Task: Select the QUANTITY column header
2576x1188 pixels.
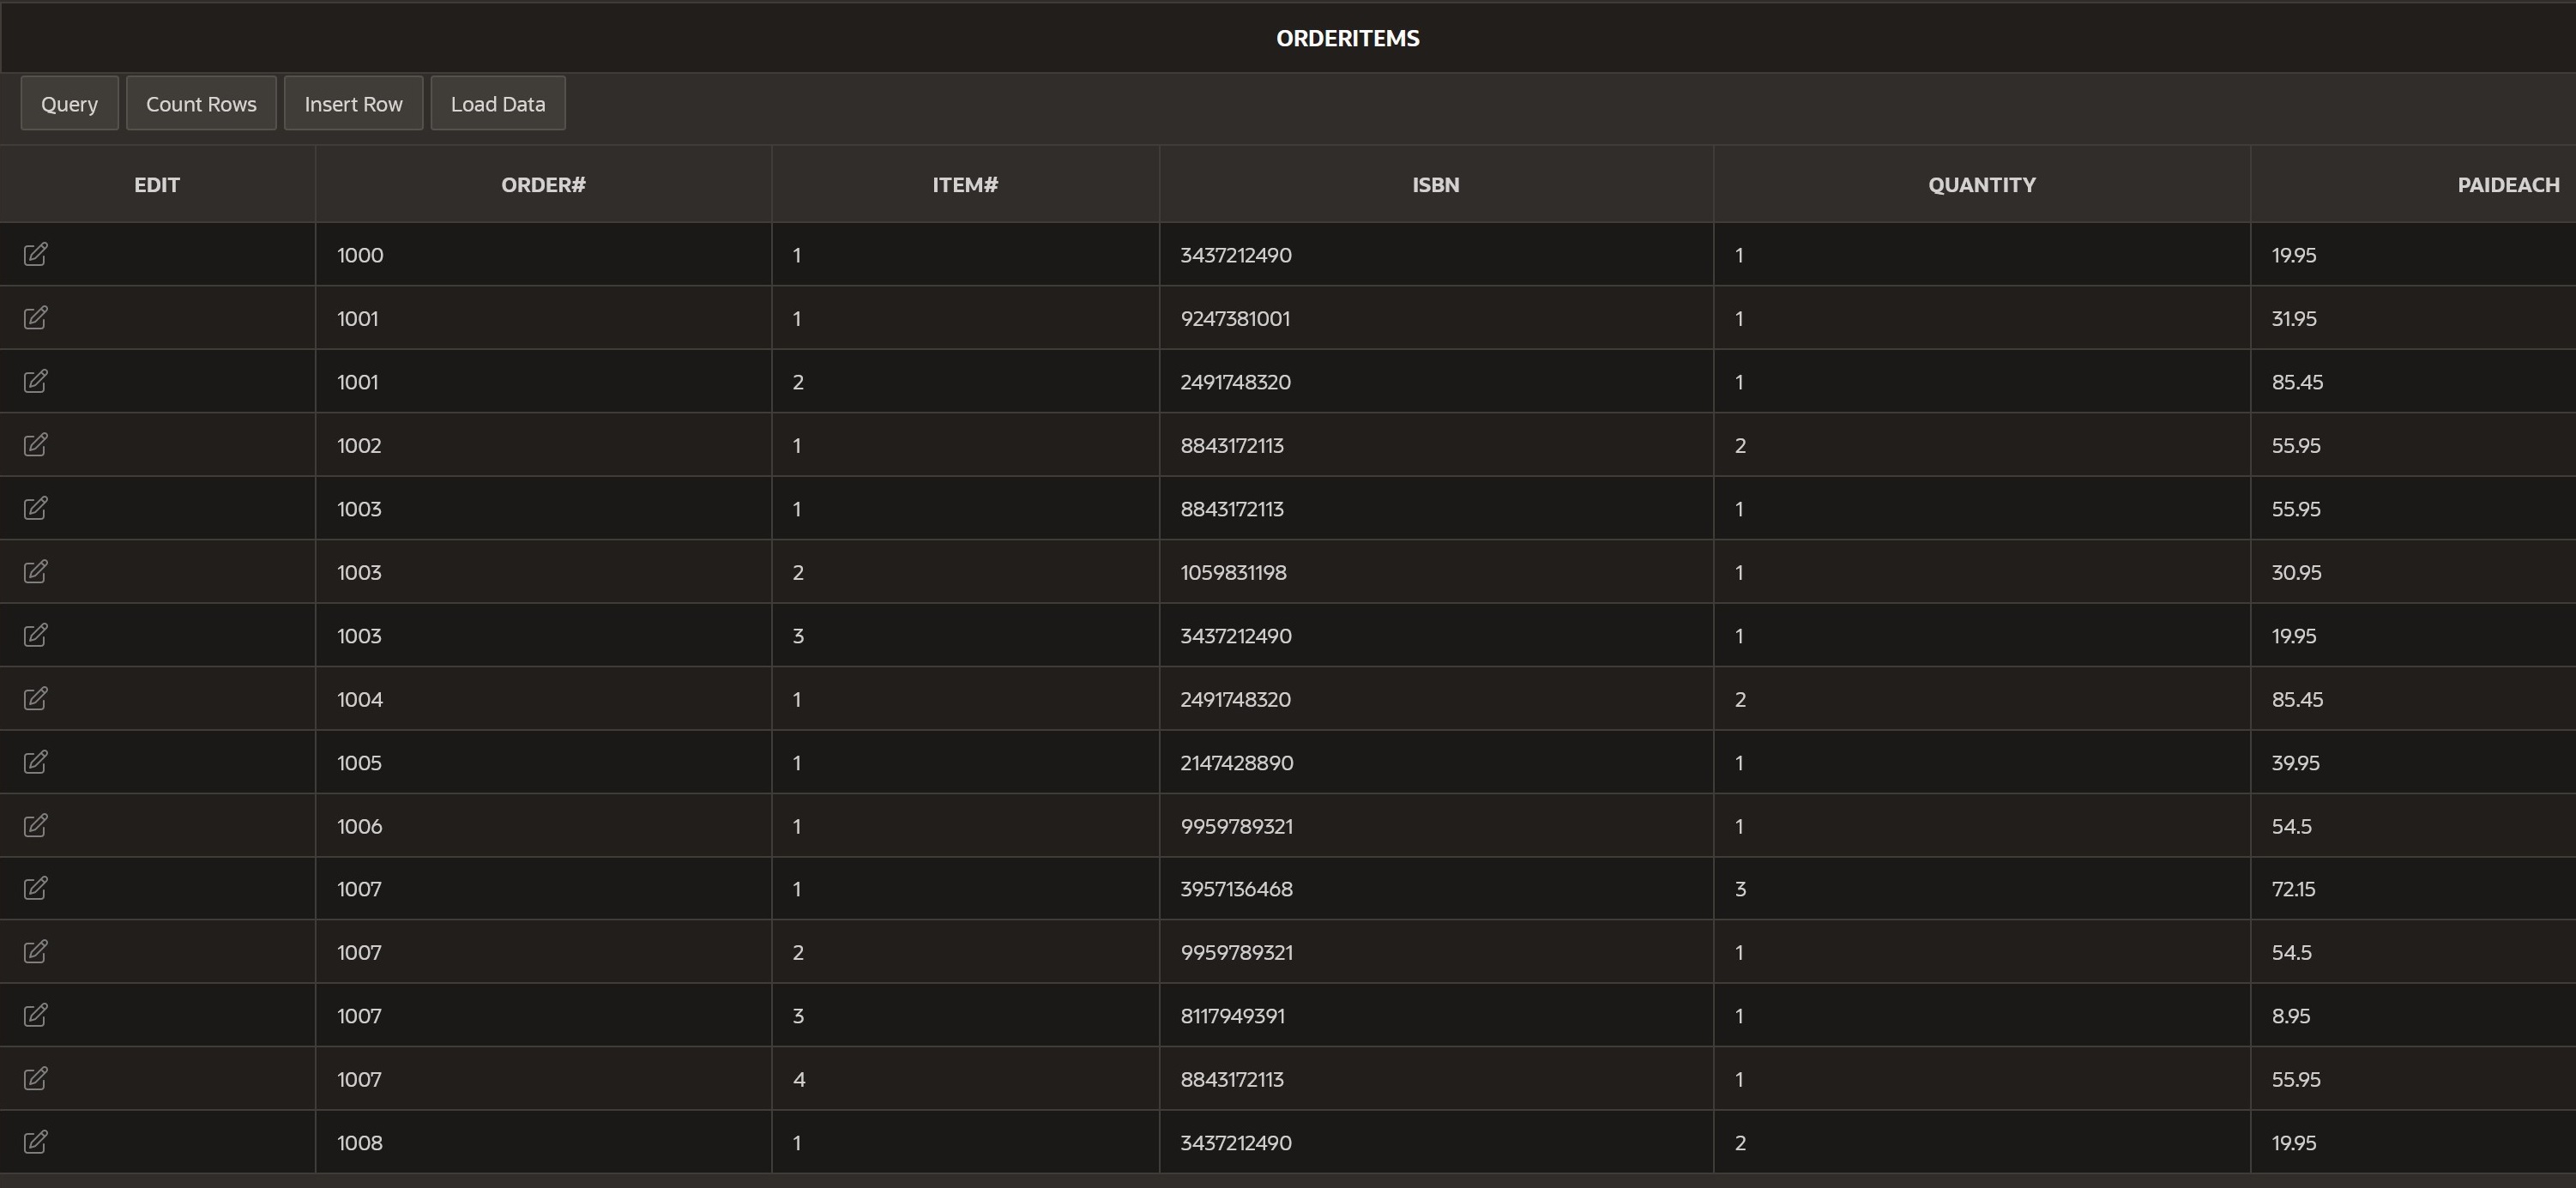Action: click(x=1981, y=184)
